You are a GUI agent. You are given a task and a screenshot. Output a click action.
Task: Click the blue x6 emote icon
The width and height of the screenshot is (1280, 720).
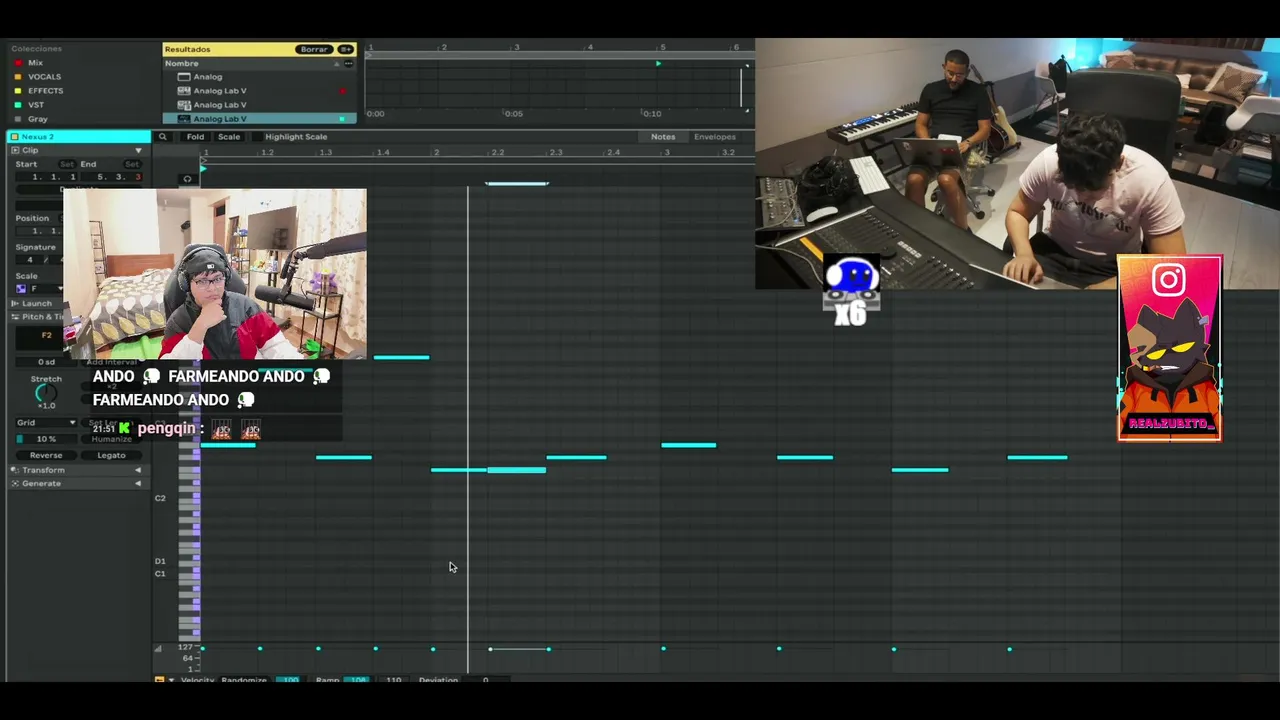point(850,290)
